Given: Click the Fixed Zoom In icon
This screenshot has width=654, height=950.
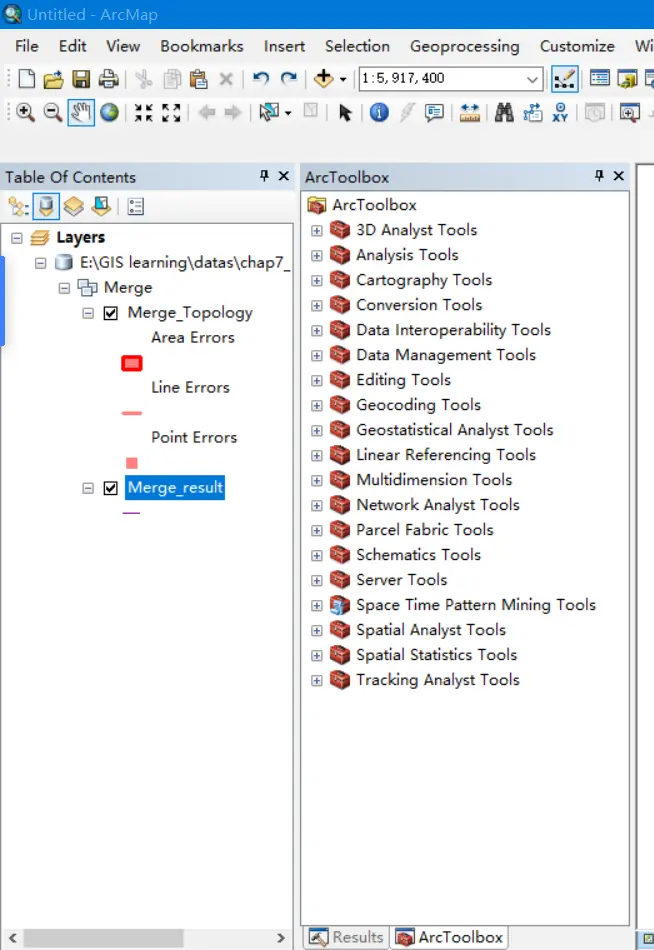Looking at the screenshot, I should (x=144, y=113).
